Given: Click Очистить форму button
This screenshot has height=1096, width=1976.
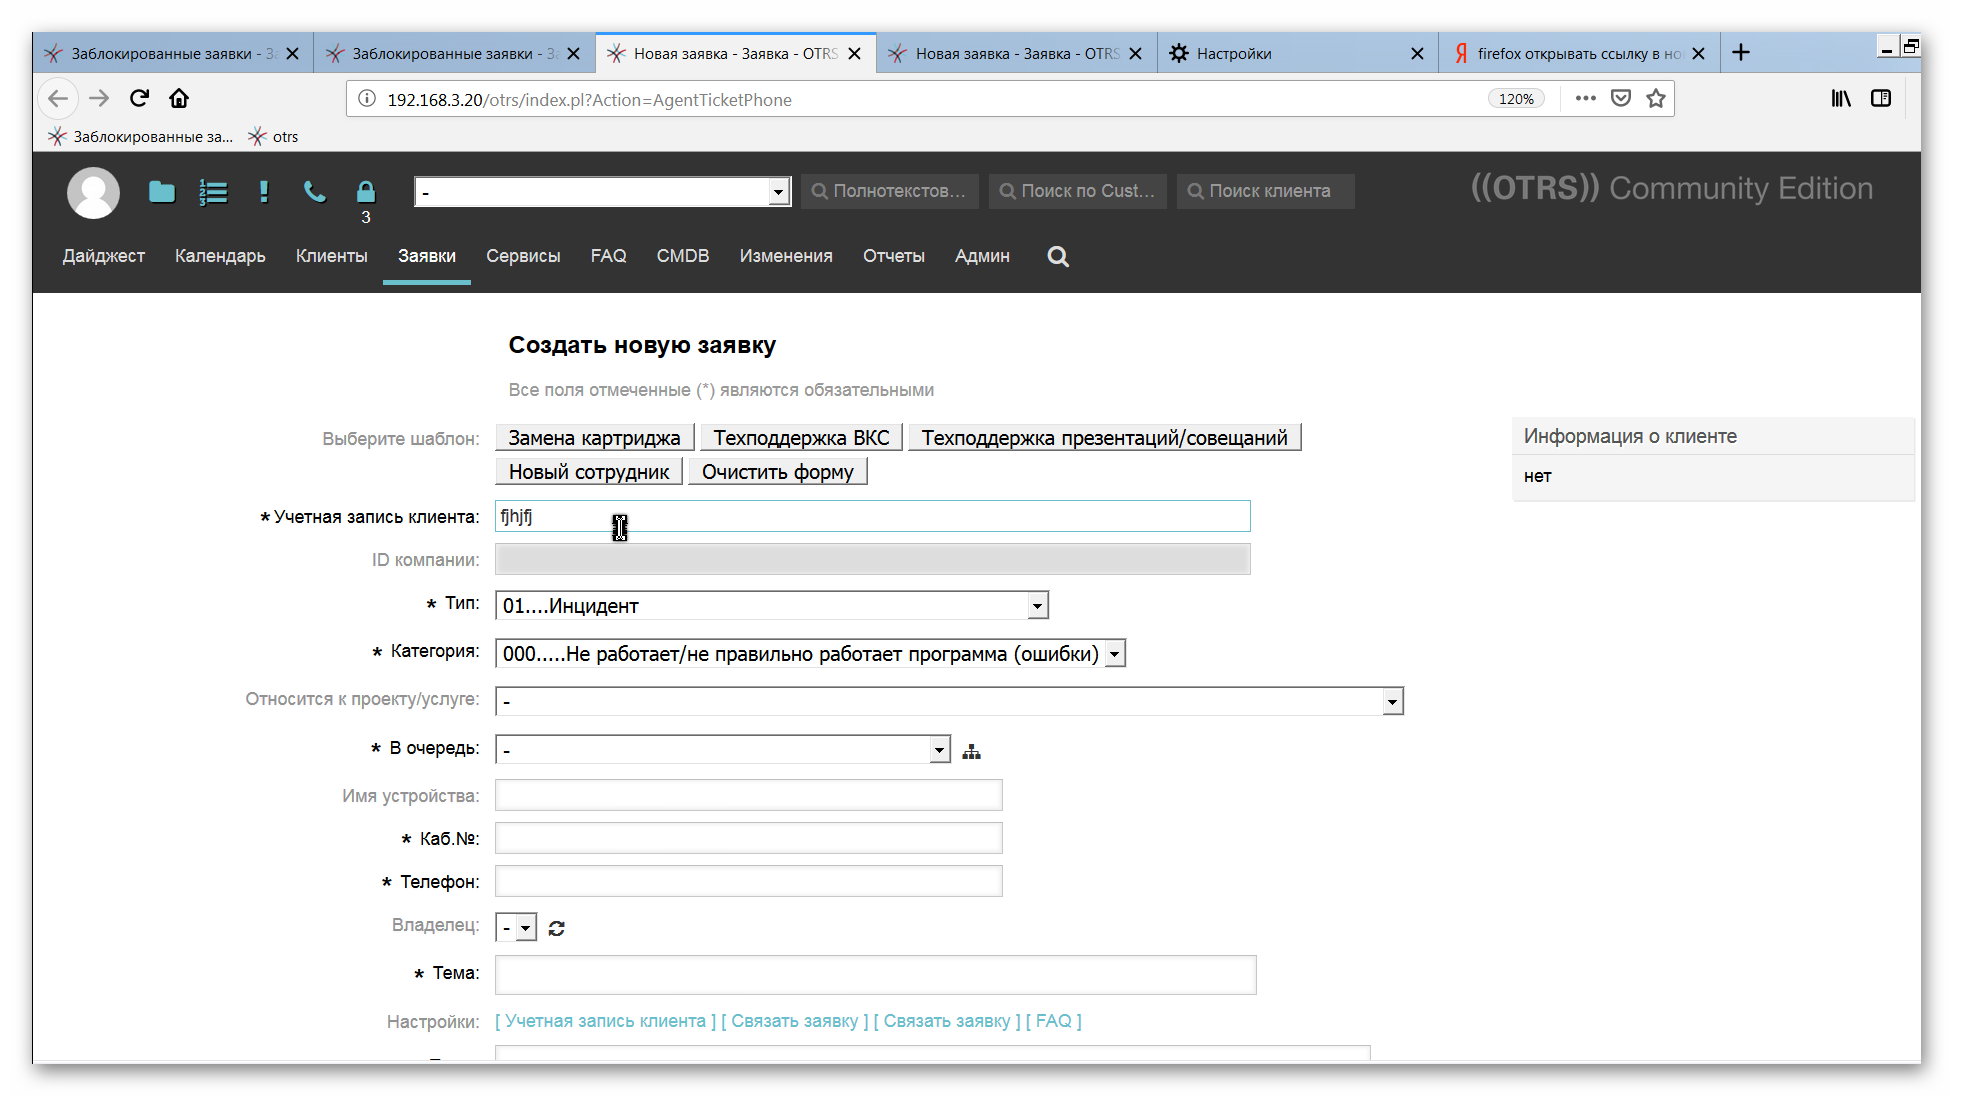Looking at the screenshot, I should [777, 472].
